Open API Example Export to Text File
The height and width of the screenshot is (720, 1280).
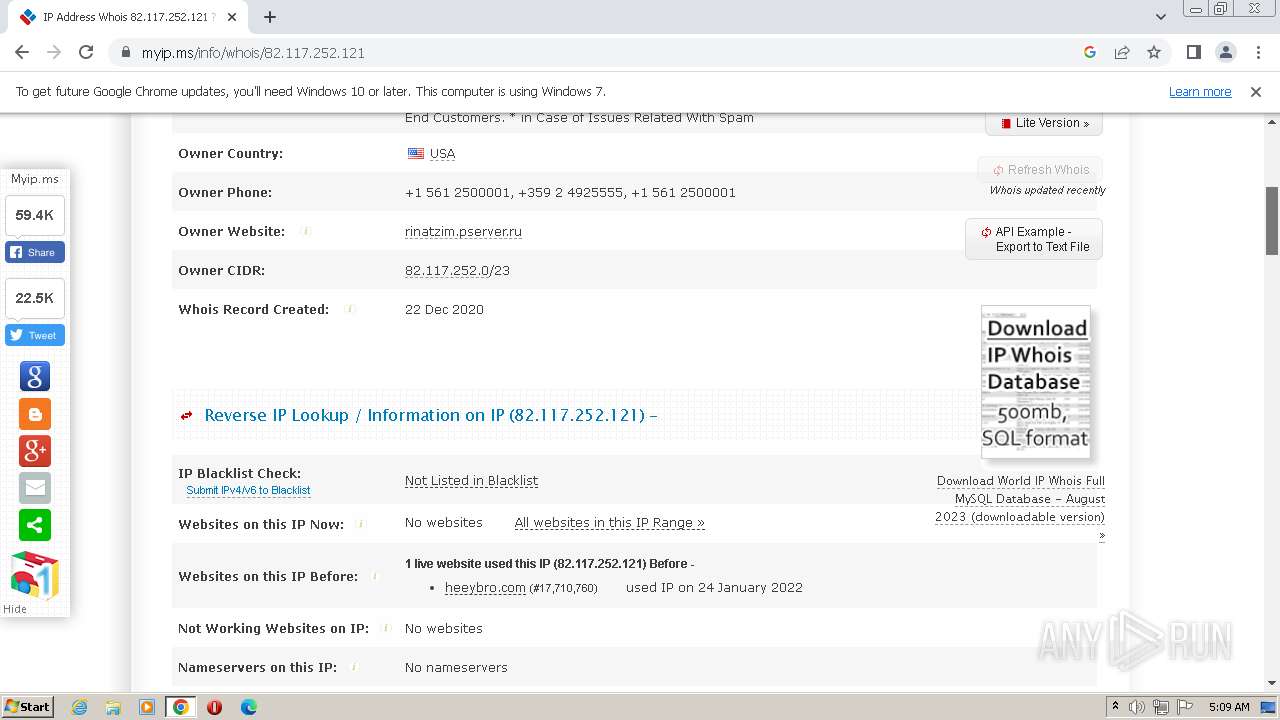click(1034, 239)
